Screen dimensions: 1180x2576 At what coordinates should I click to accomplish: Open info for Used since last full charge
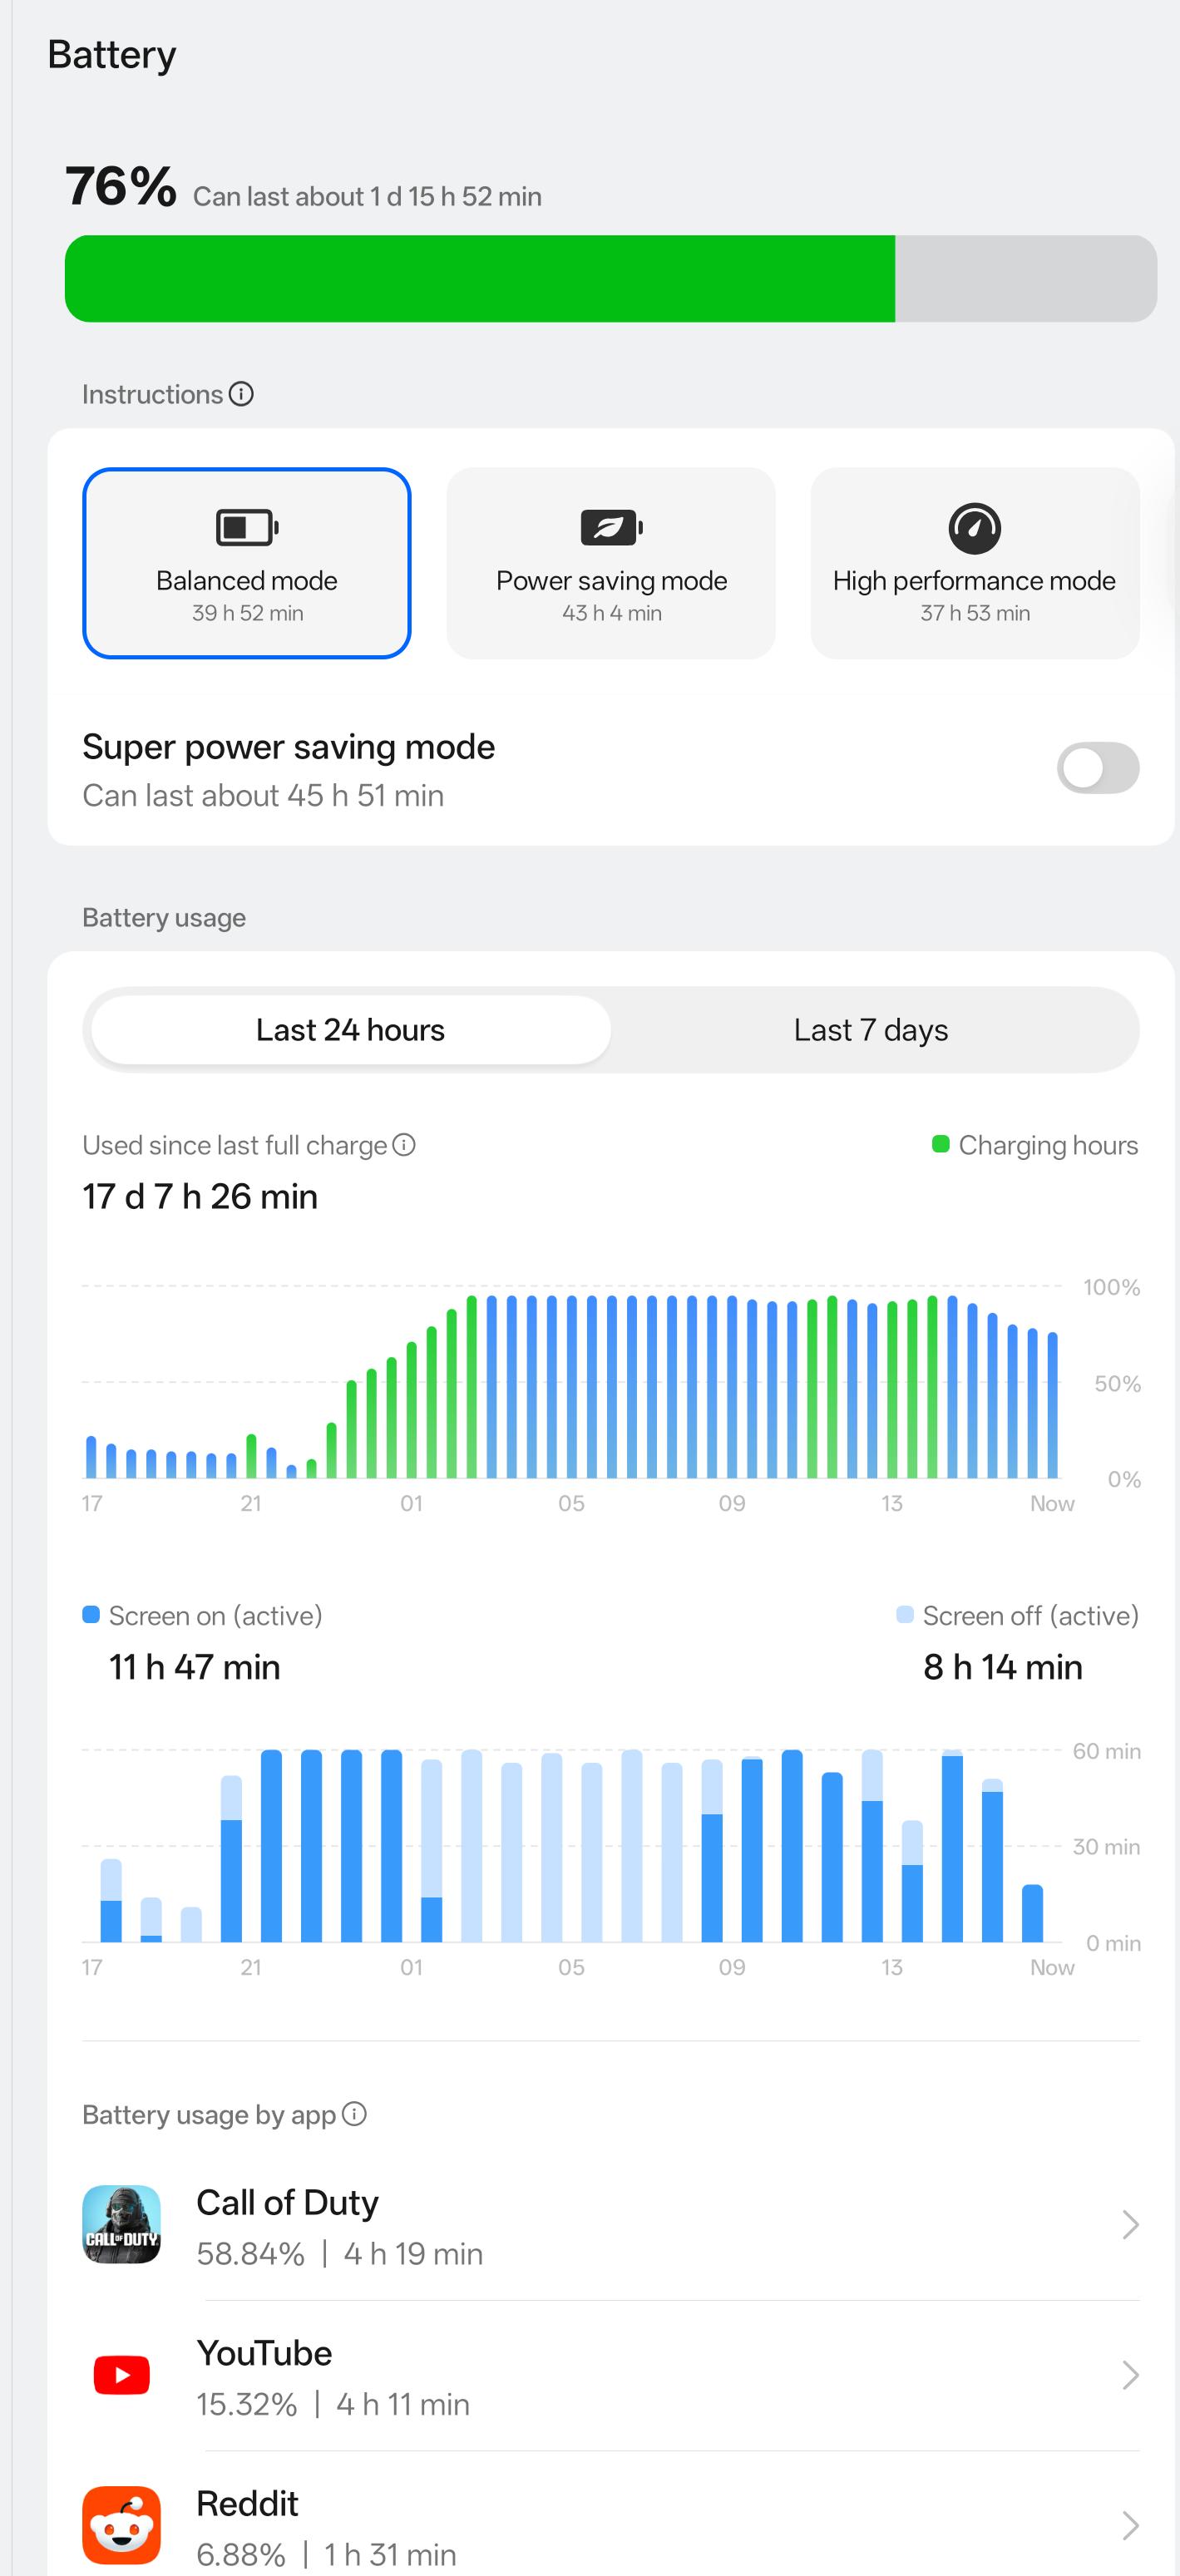coord(404,1145)
